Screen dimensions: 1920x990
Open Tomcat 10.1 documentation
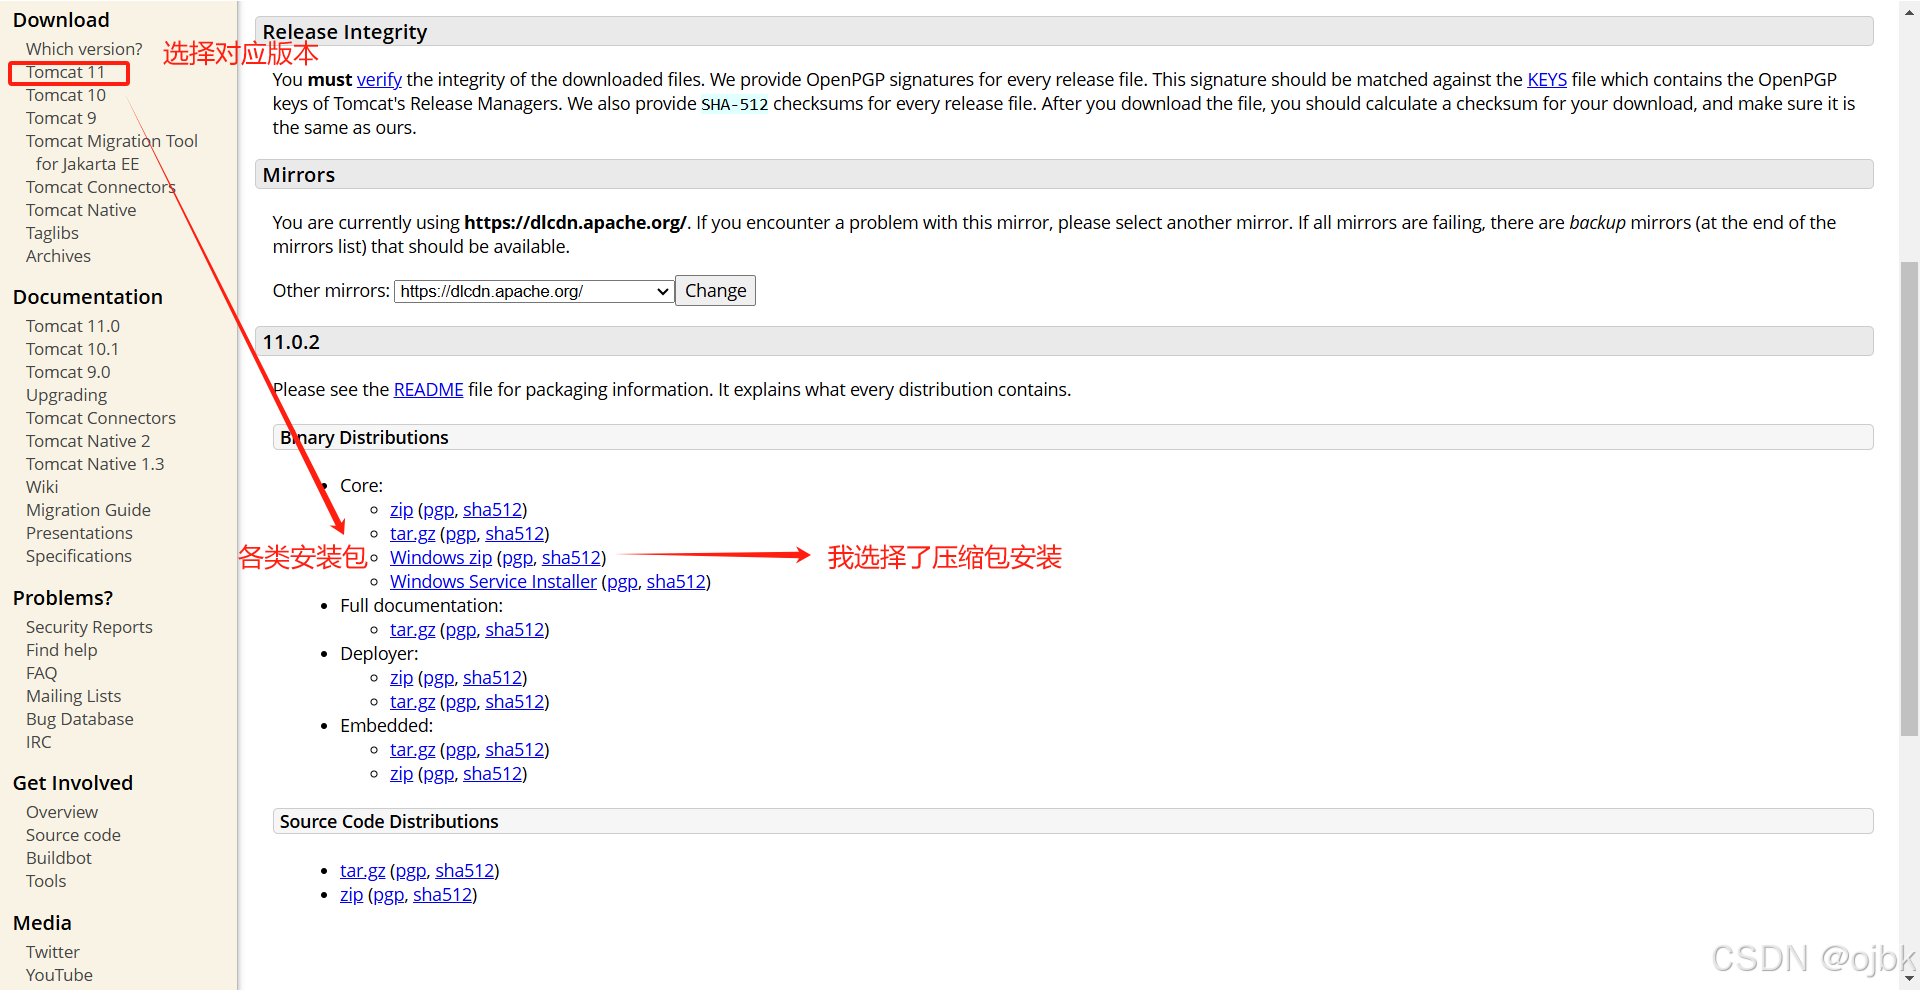click(72, 349)
